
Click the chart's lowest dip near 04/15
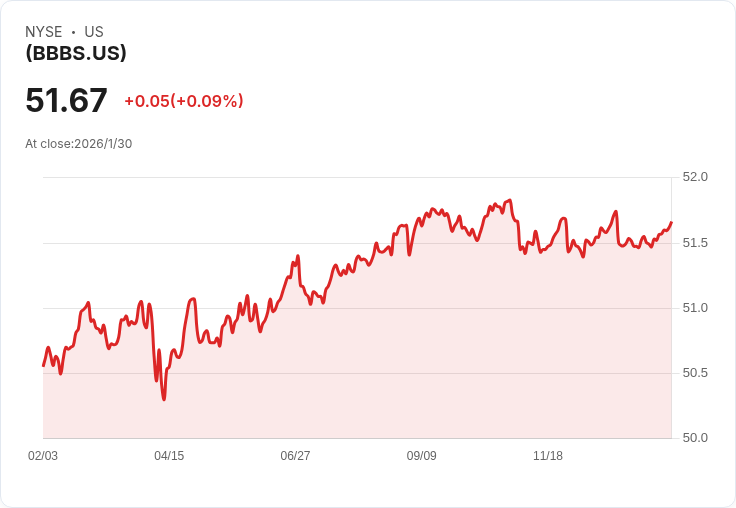pyautogui.click(x=164, y=399)
